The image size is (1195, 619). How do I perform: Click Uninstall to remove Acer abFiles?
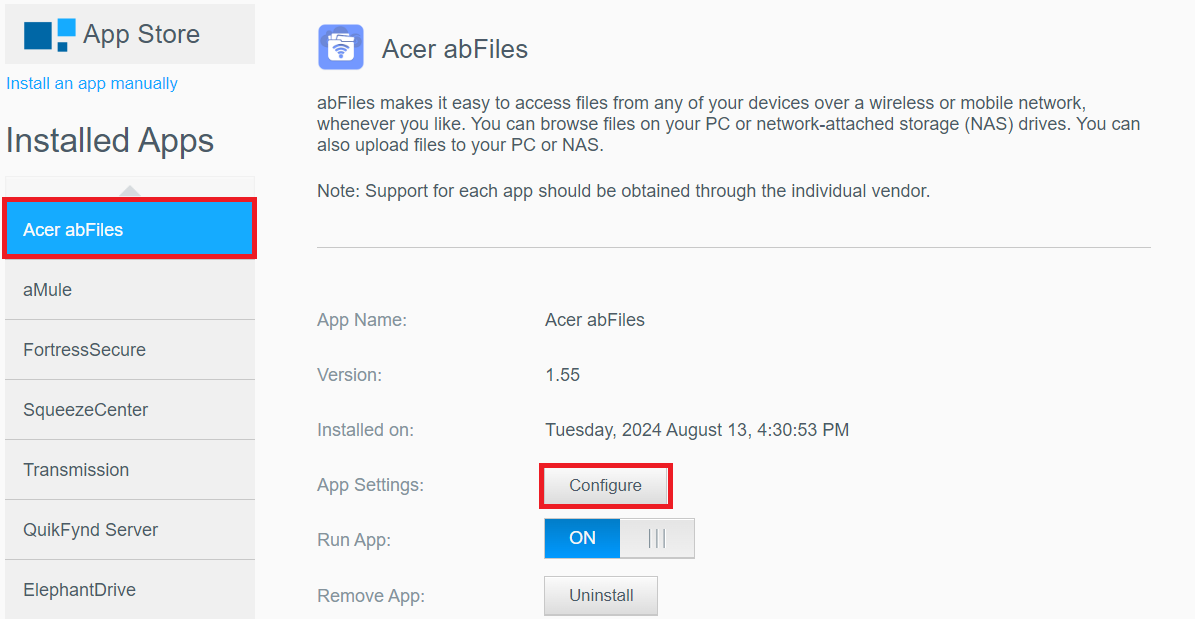(x=600, y=595)
